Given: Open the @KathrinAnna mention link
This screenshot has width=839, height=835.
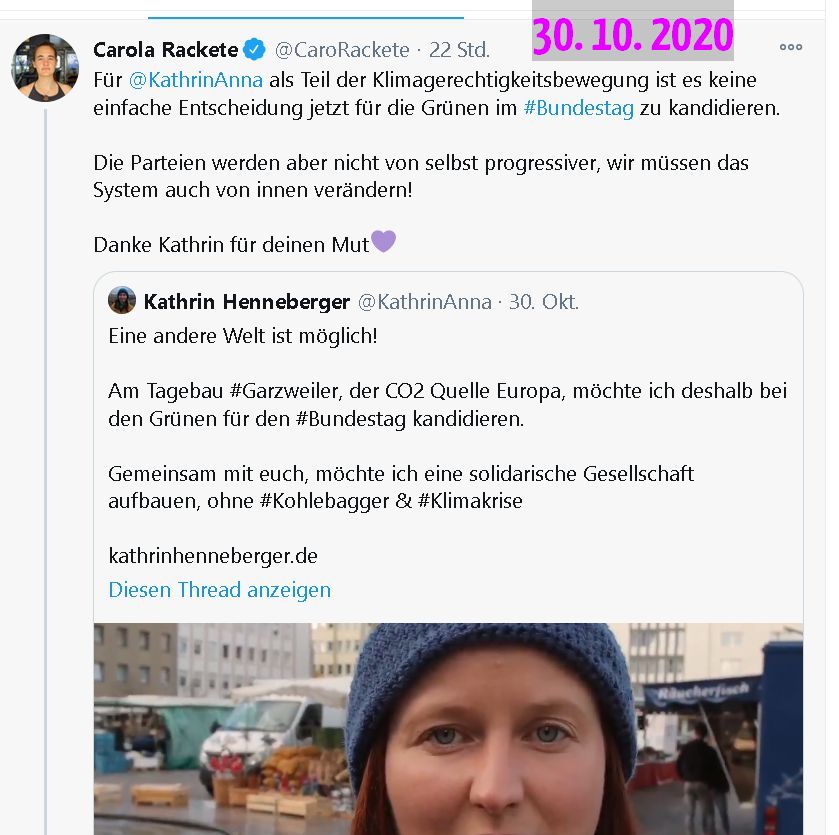Looking at the screenshot, I should tap(196, 80).
